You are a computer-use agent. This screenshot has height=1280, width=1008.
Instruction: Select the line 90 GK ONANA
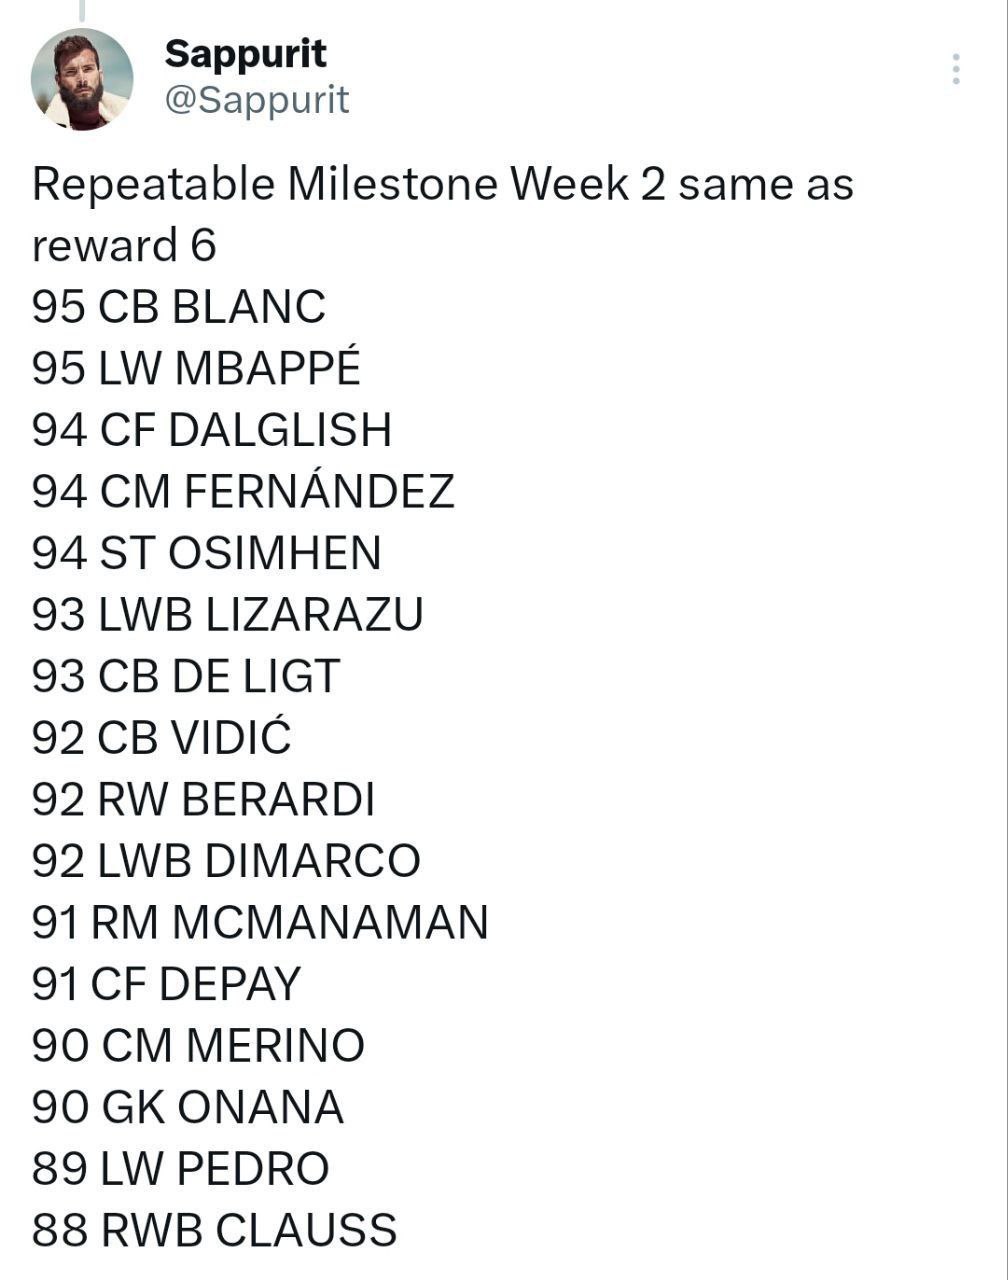[188, 1108]
